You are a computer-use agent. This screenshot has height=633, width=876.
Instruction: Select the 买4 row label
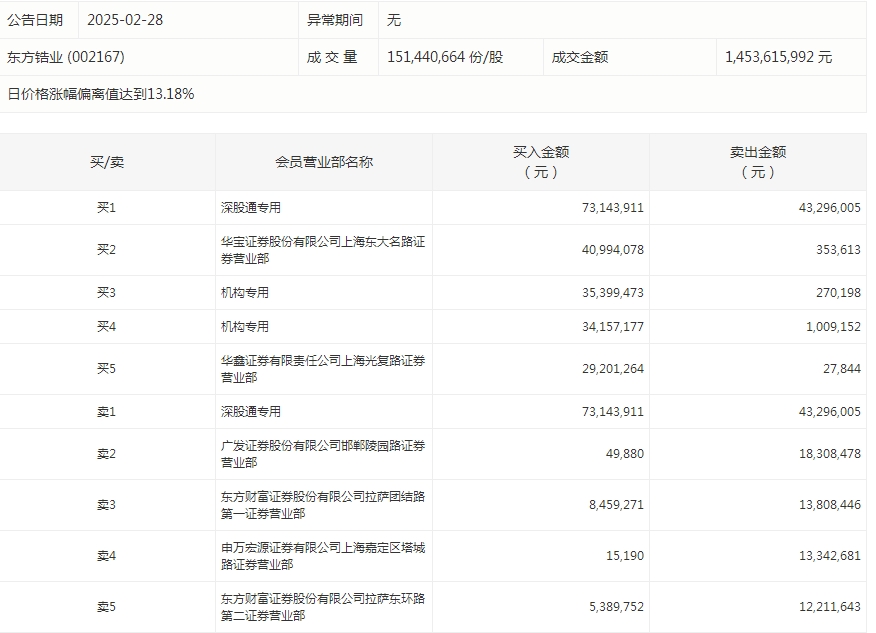coord(107,327)
